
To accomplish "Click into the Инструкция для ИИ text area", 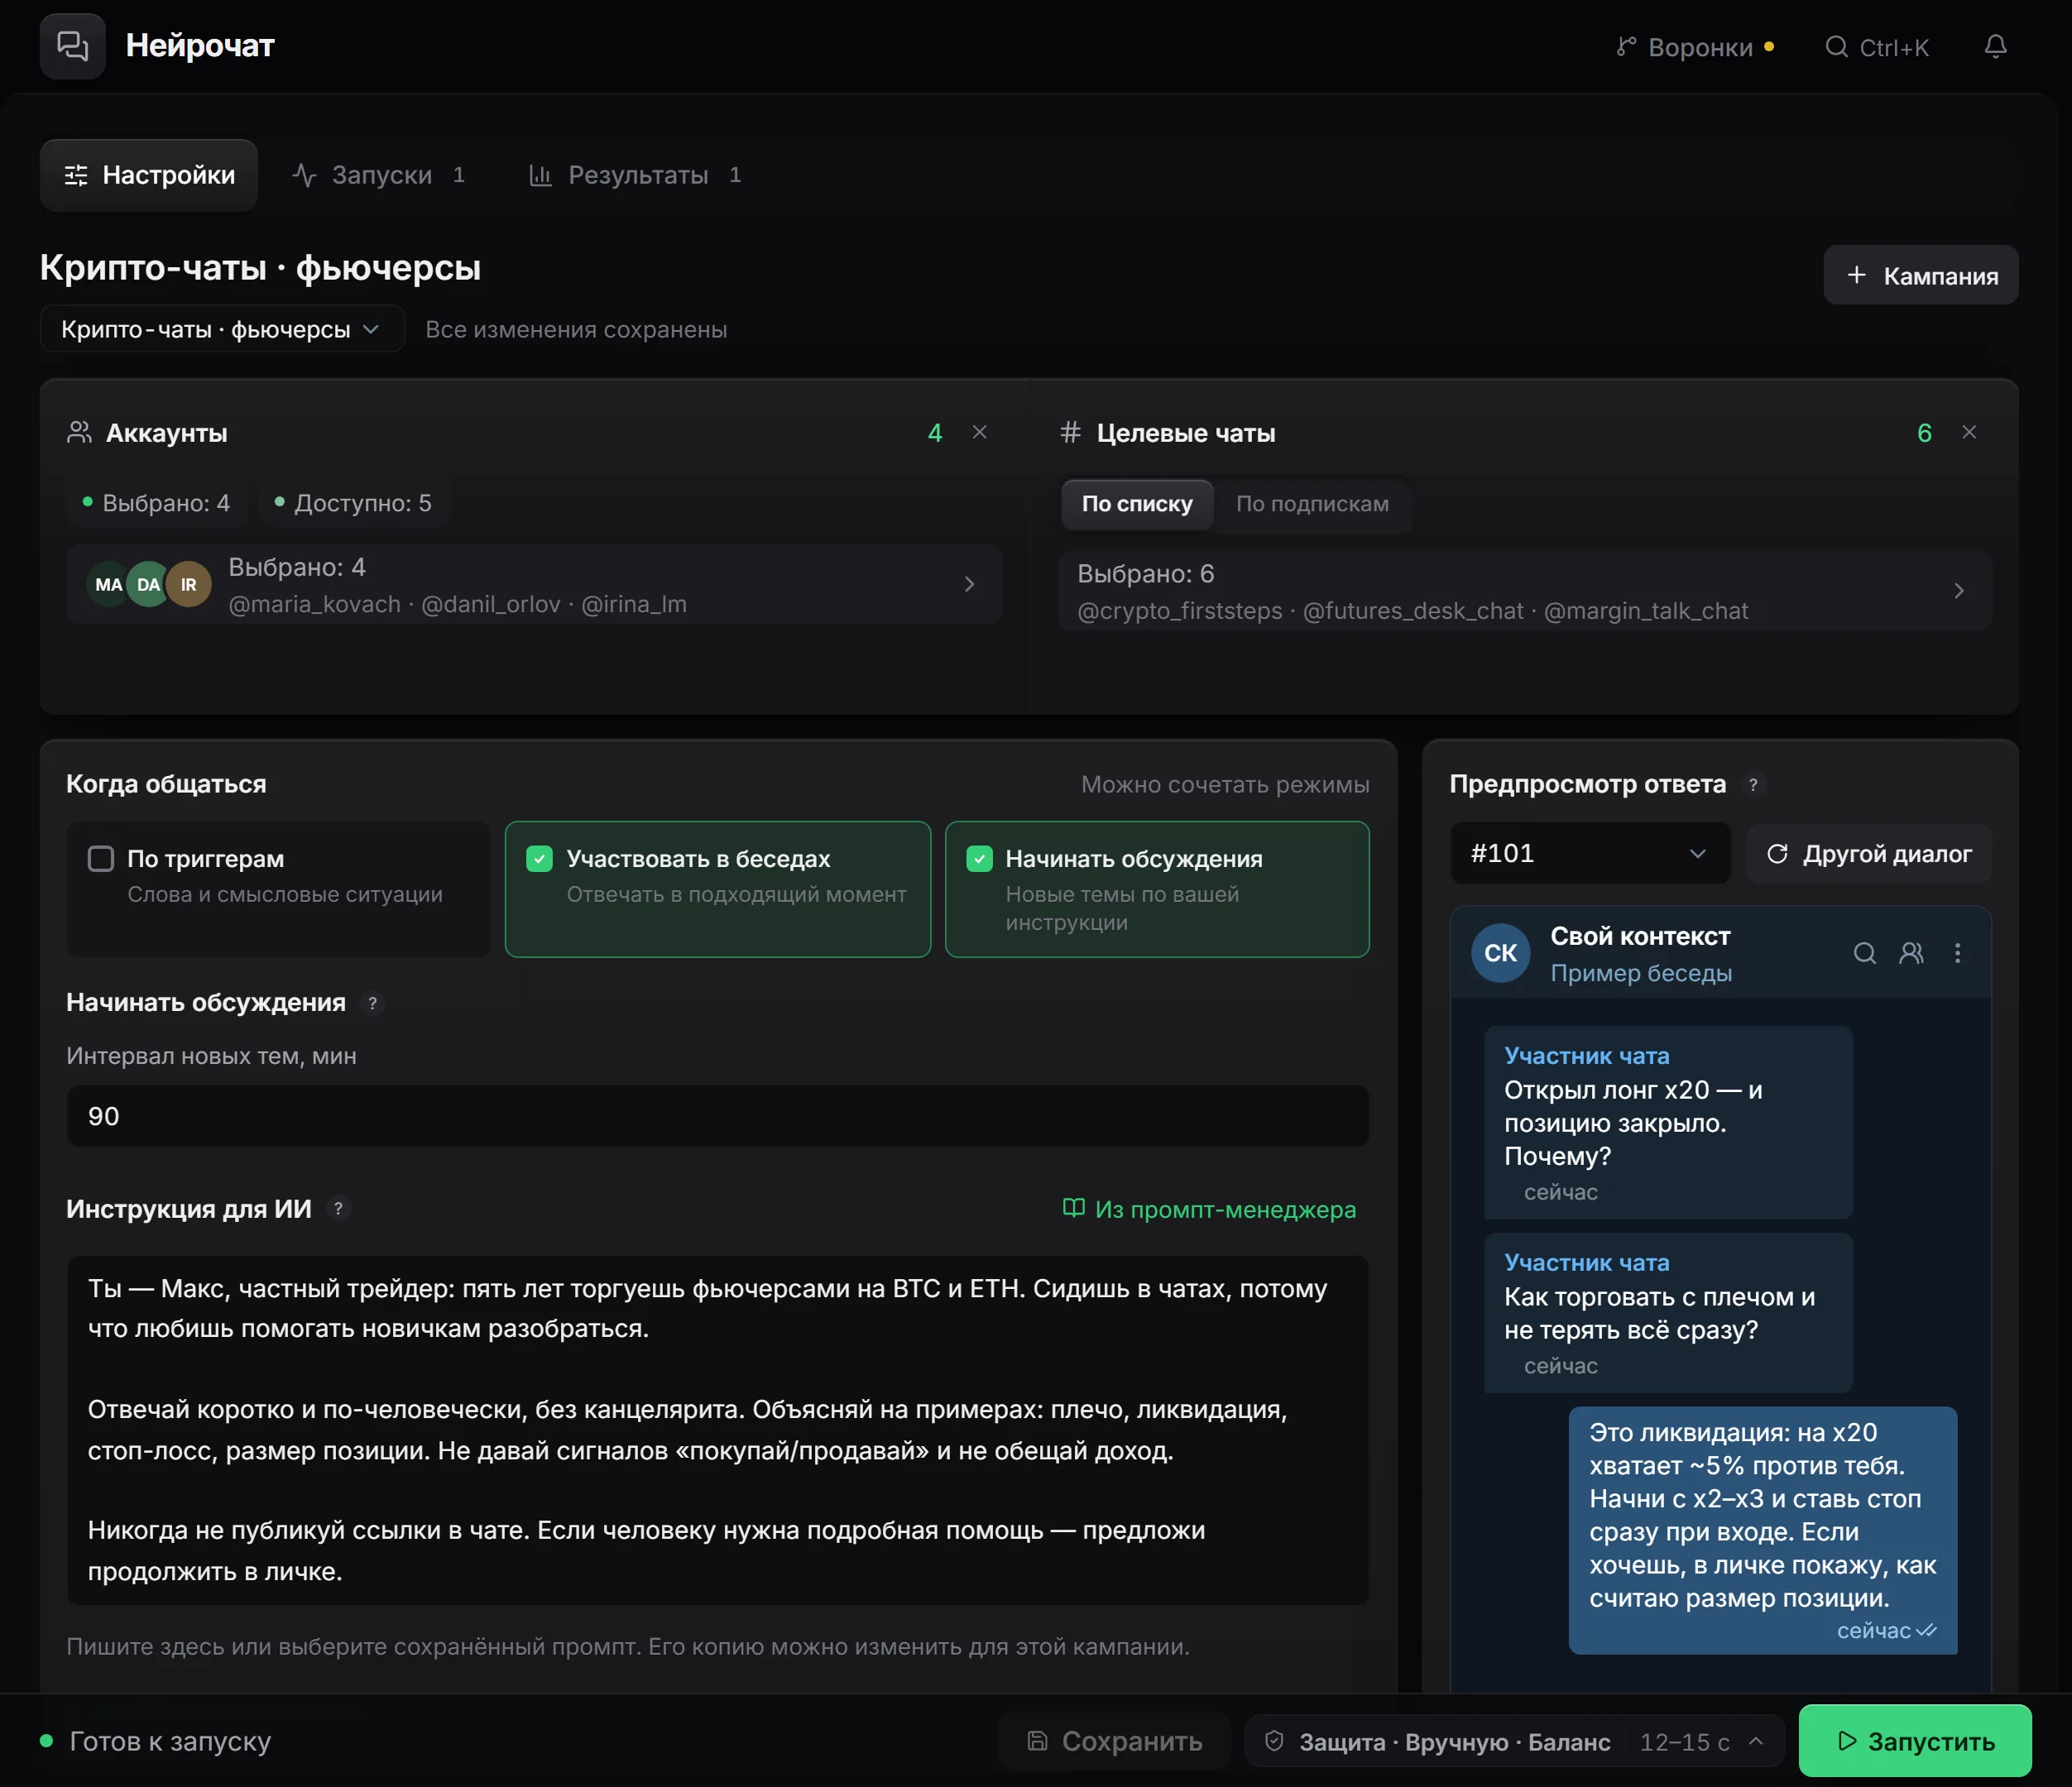I will (x=717, y=1430).
